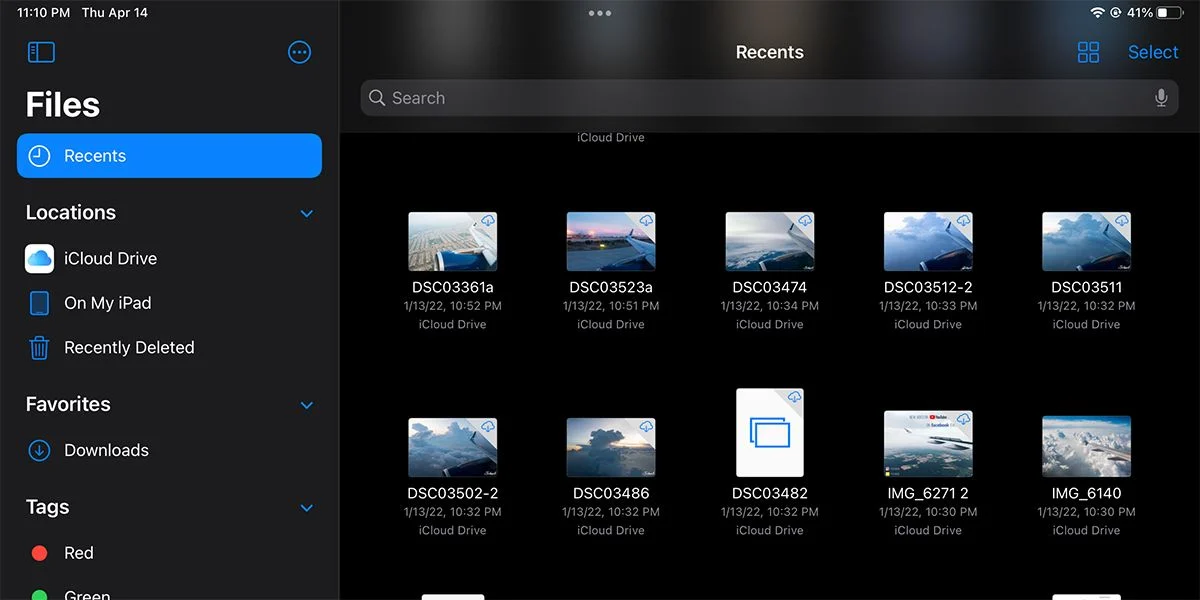Collapse the Tags section
1200x600 pixels.
point(307,508)
